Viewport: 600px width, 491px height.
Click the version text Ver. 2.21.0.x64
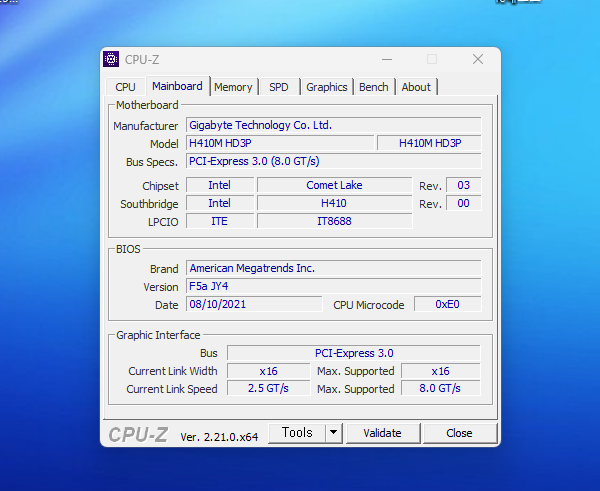(x=219, y=437)
